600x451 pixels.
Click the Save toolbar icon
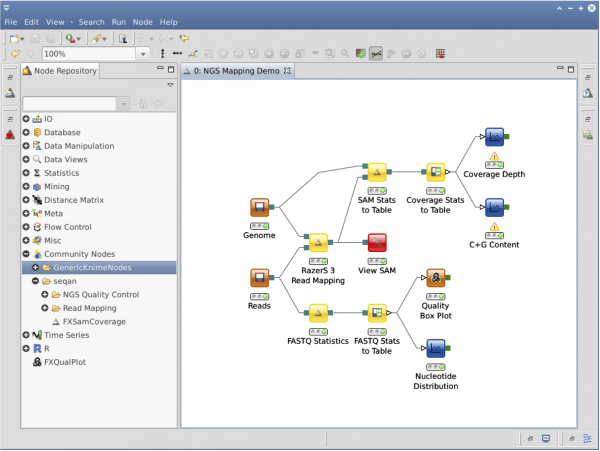pos(35,38)
